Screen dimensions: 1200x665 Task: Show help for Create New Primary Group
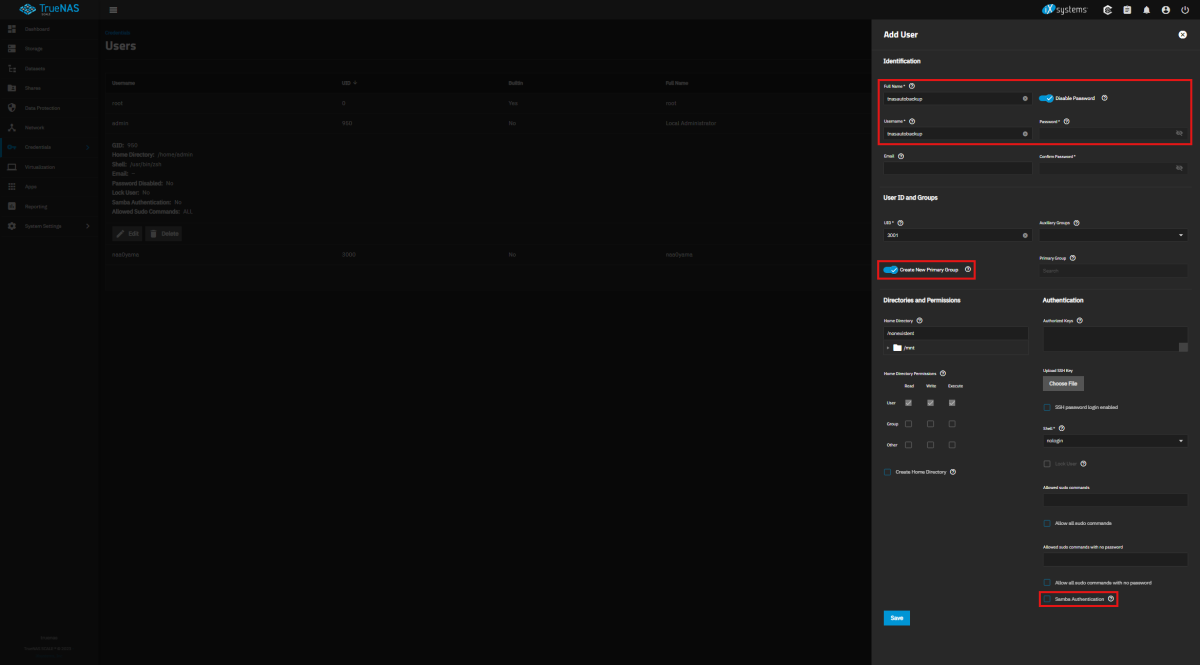coord(967,269)
